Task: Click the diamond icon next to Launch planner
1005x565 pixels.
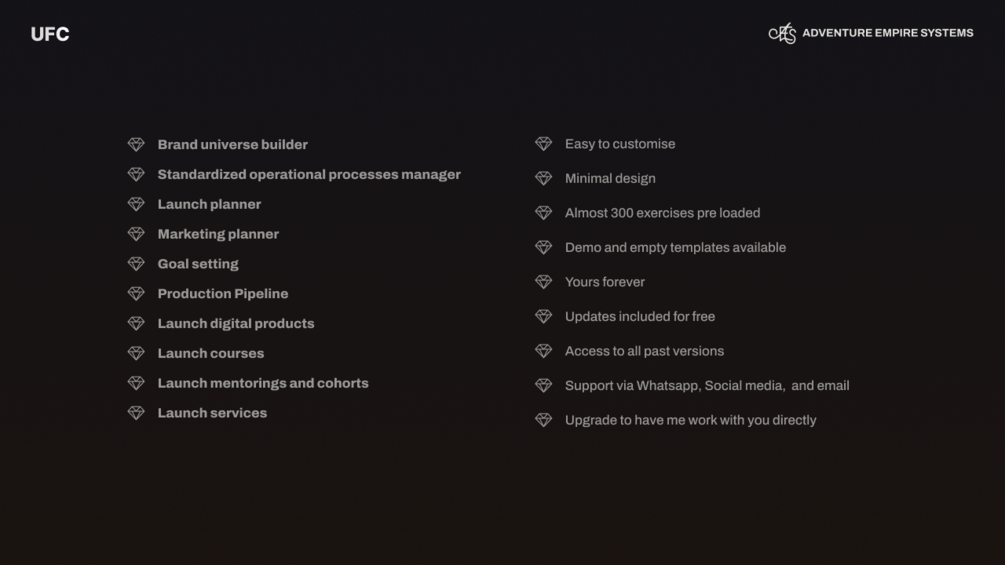Action: point(136,204)
